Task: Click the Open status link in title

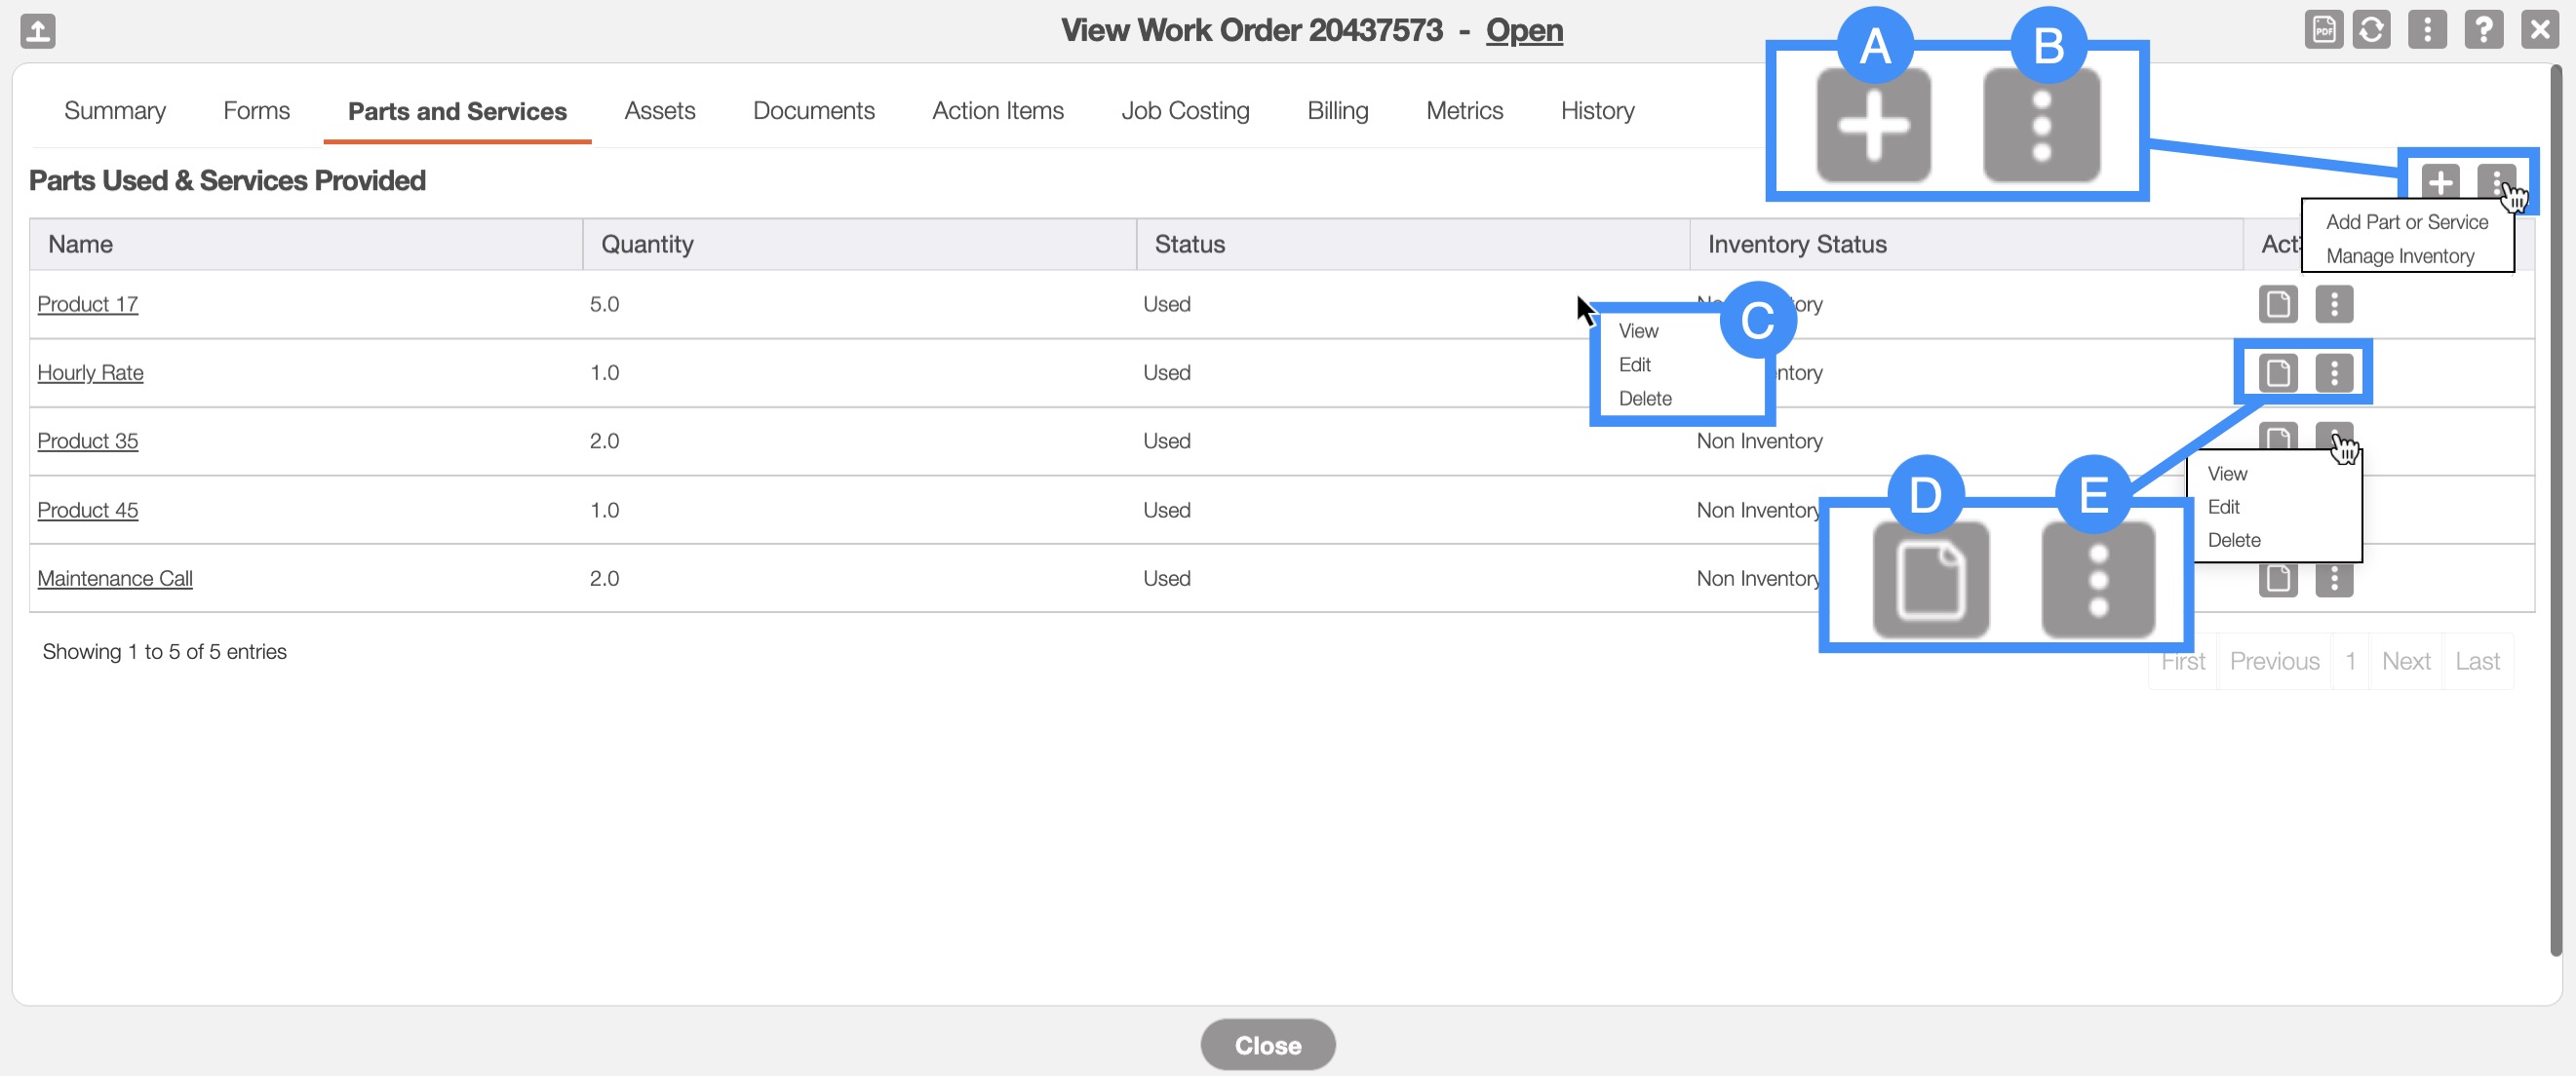Action: [1523, 30]
